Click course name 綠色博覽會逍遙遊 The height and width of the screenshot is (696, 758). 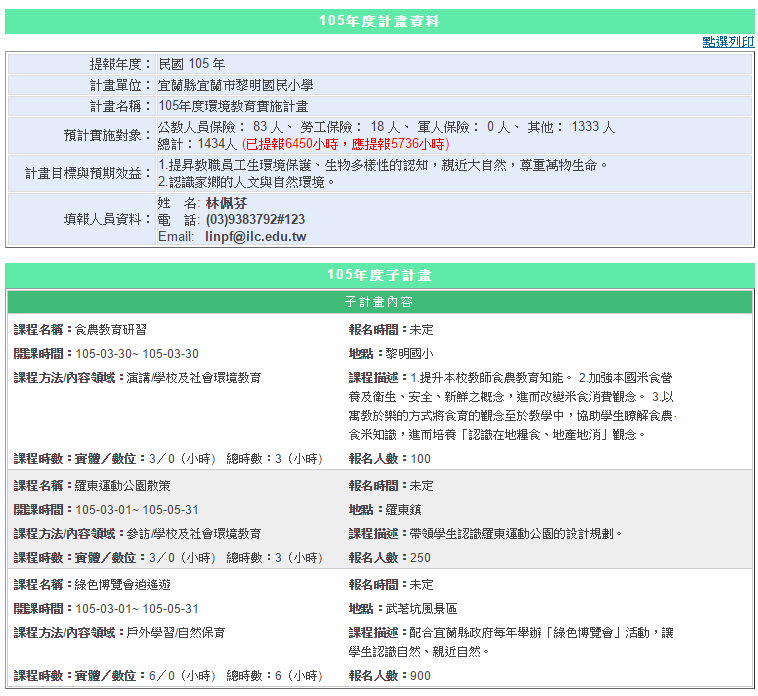point(123,585)
